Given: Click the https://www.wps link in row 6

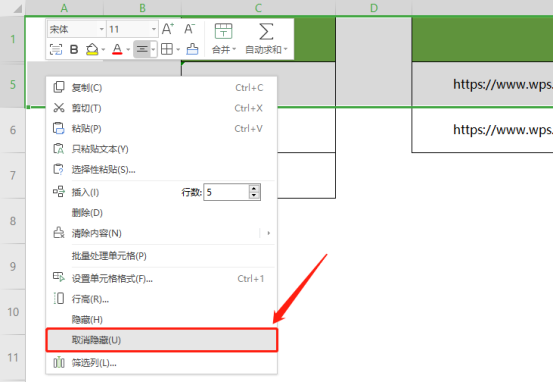Looking at the screenshot, I should pyautogui.click(x=503, y=130).
